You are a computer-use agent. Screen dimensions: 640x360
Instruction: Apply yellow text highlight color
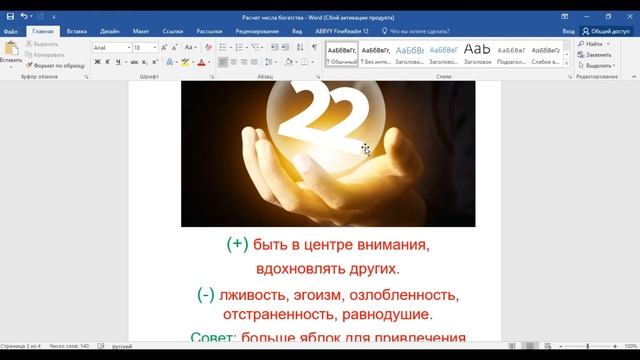pyautogui.click(x=185, y=62)
